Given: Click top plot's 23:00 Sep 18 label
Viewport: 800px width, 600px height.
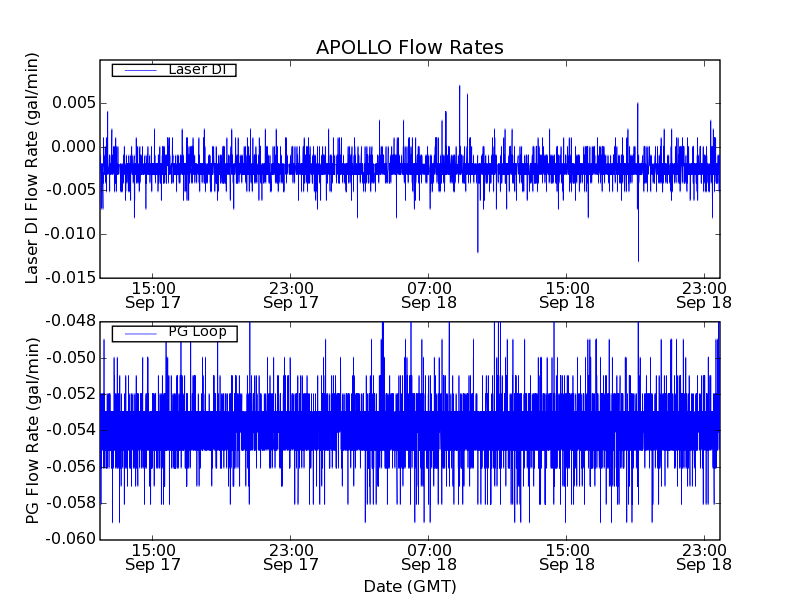Looking at the screenshot, I should (x=704, y=295).
